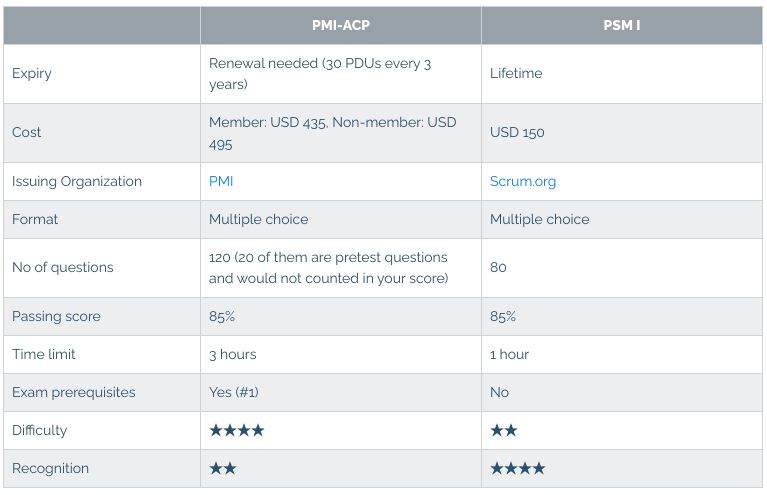Select the Cost row label
767x495 pixels.
pos(27,132)
